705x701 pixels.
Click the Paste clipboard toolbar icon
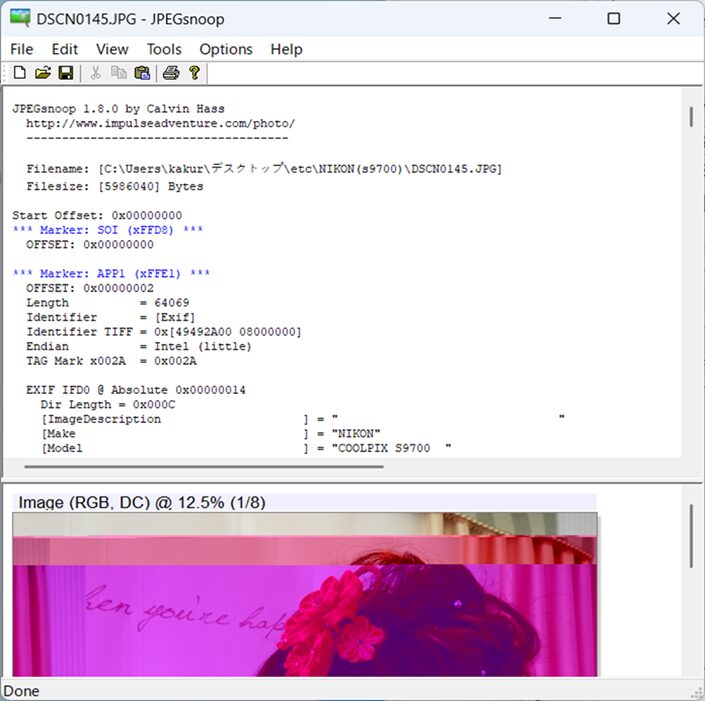pyautogui.click(x=142, y=73)
